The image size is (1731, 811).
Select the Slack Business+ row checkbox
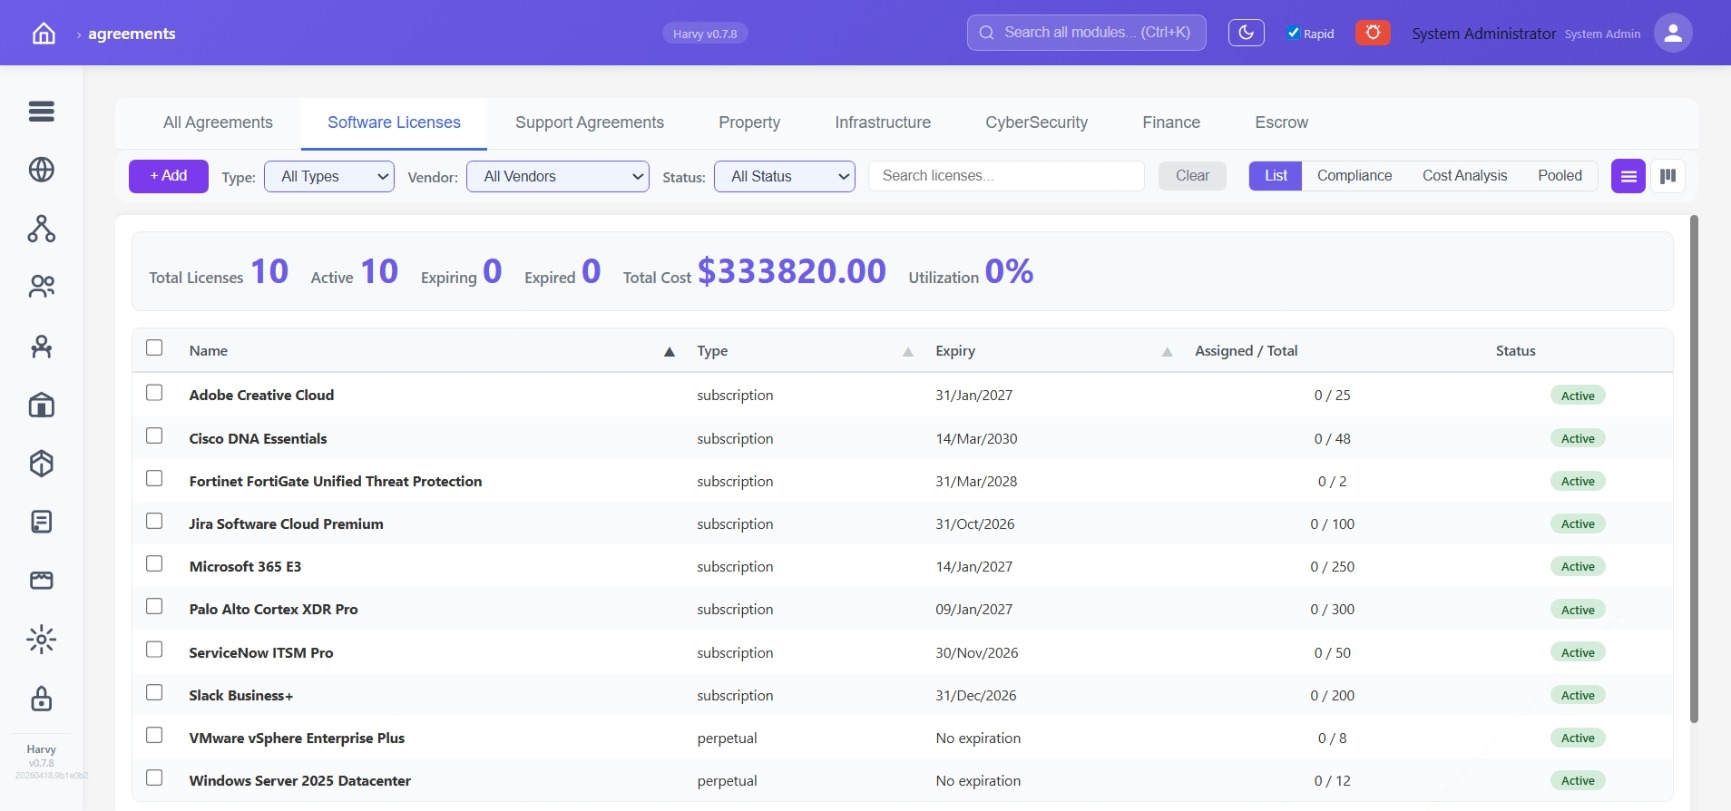pyautogui.click(x=154, y=693)
